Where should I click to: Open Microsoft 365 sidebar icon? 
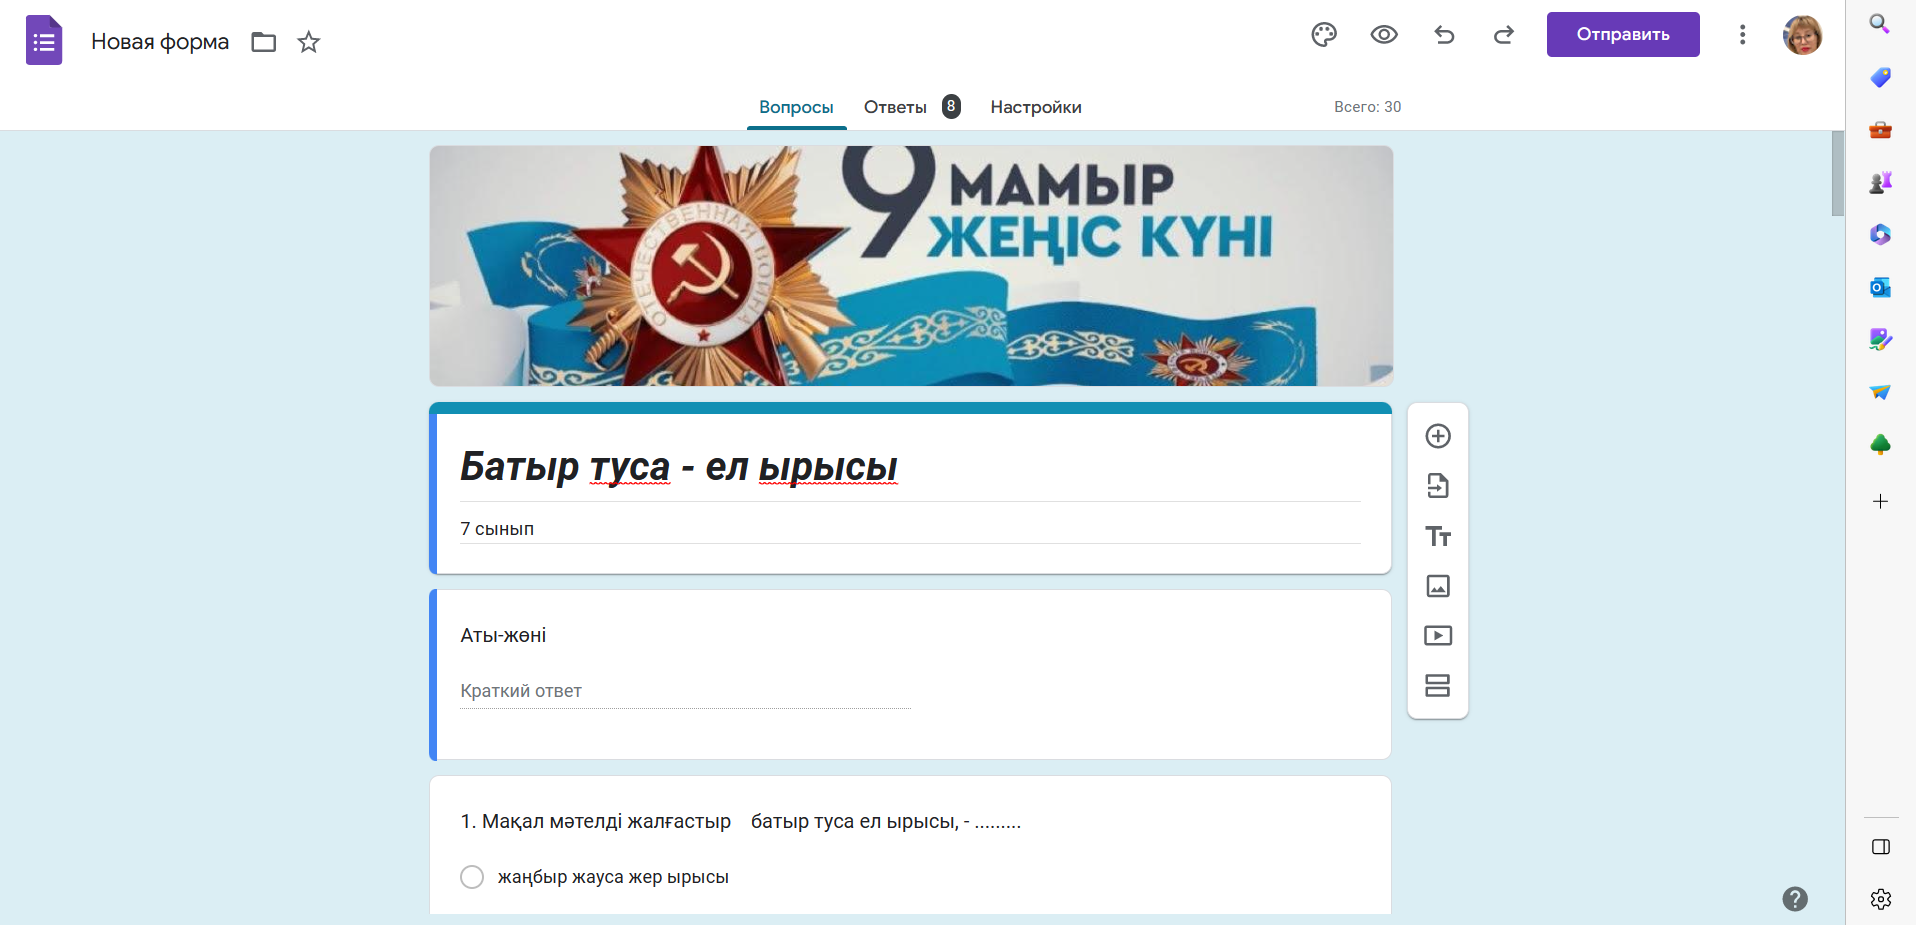coord(1880,235)
